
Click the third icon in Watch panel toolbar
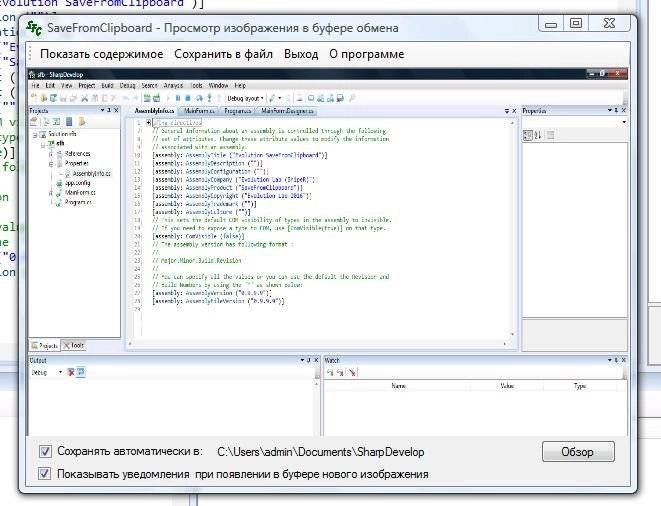coord(352,372)
